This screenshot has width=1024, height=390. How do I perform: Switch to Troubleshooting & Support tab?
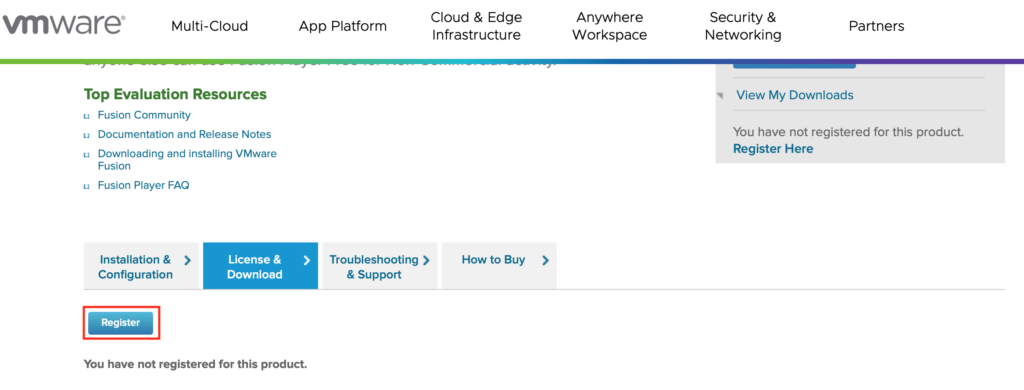tap(379, 267)
